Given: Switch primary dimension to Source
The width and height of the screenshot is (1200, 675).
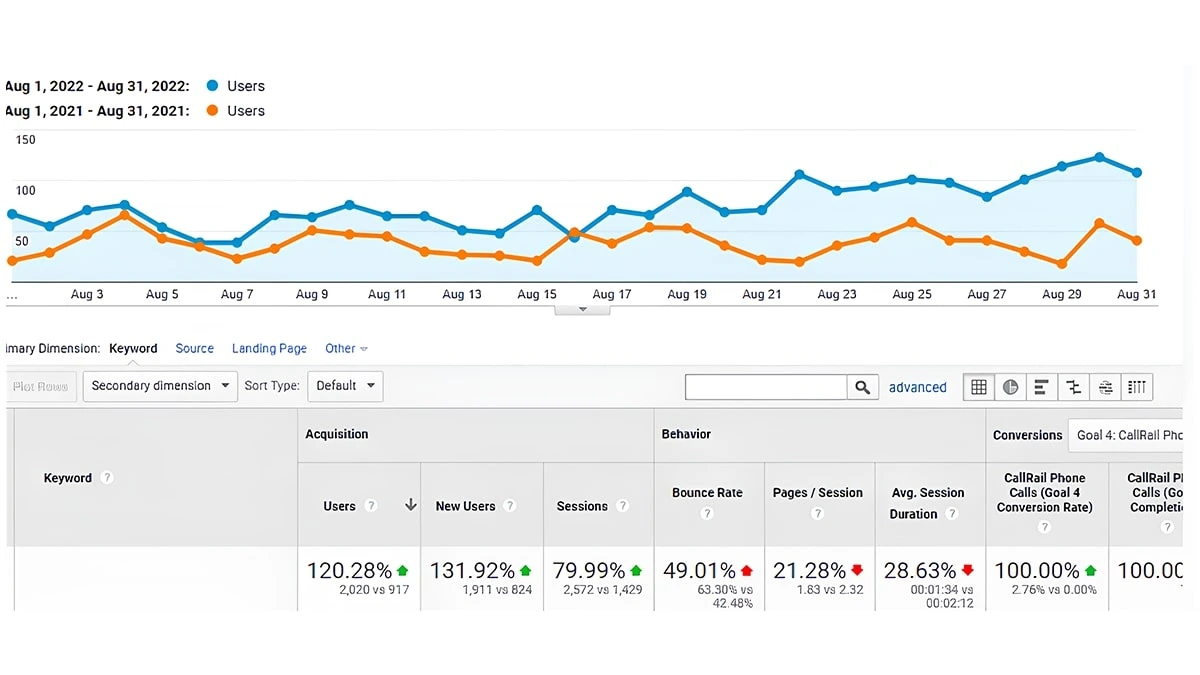Looking at the screenshot, I should 194,348.
